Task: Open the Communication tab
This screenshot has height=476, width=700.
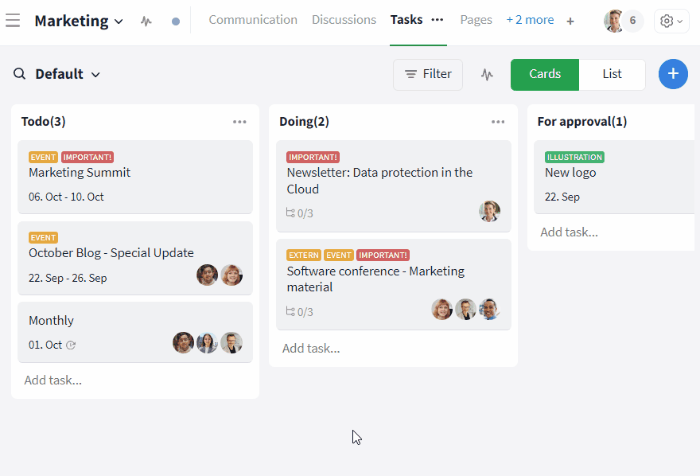Action: tap(253, 20)
